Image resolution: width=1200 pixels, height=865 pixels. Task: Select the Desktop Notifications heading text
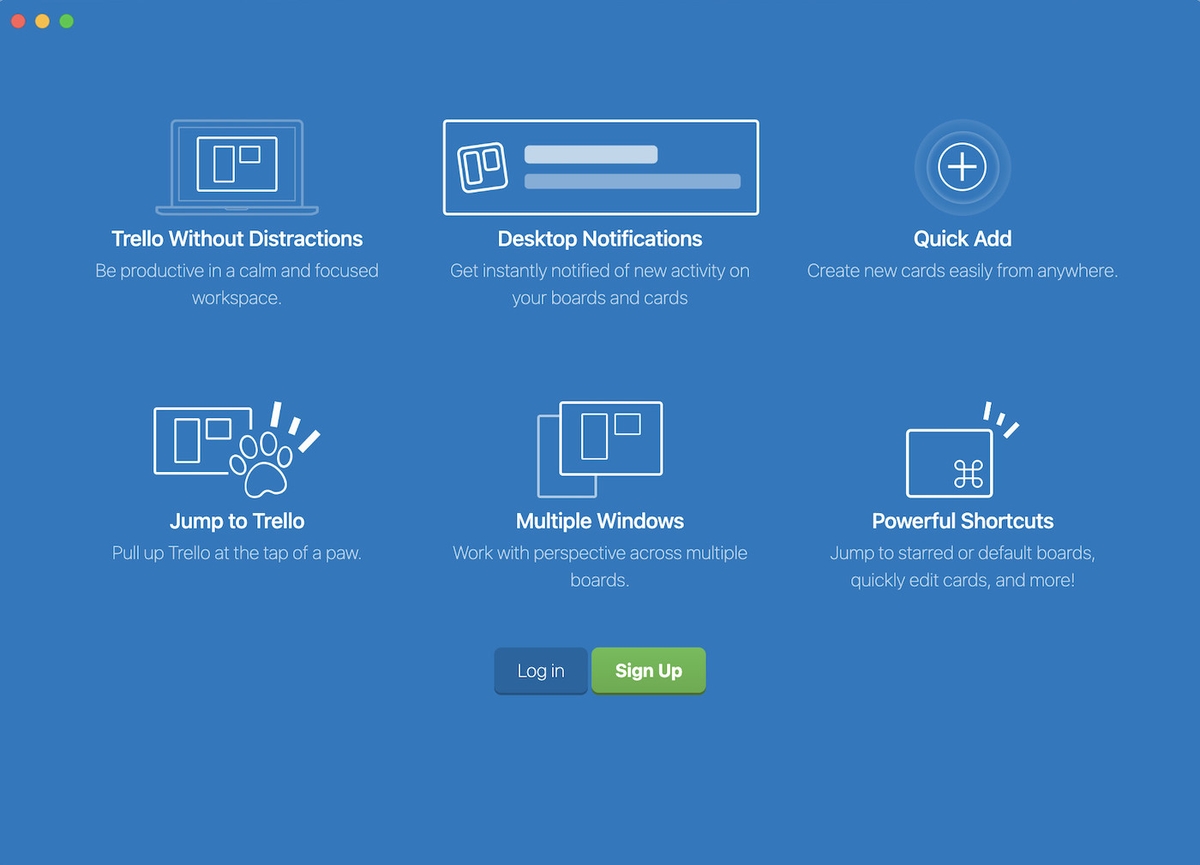600,239
